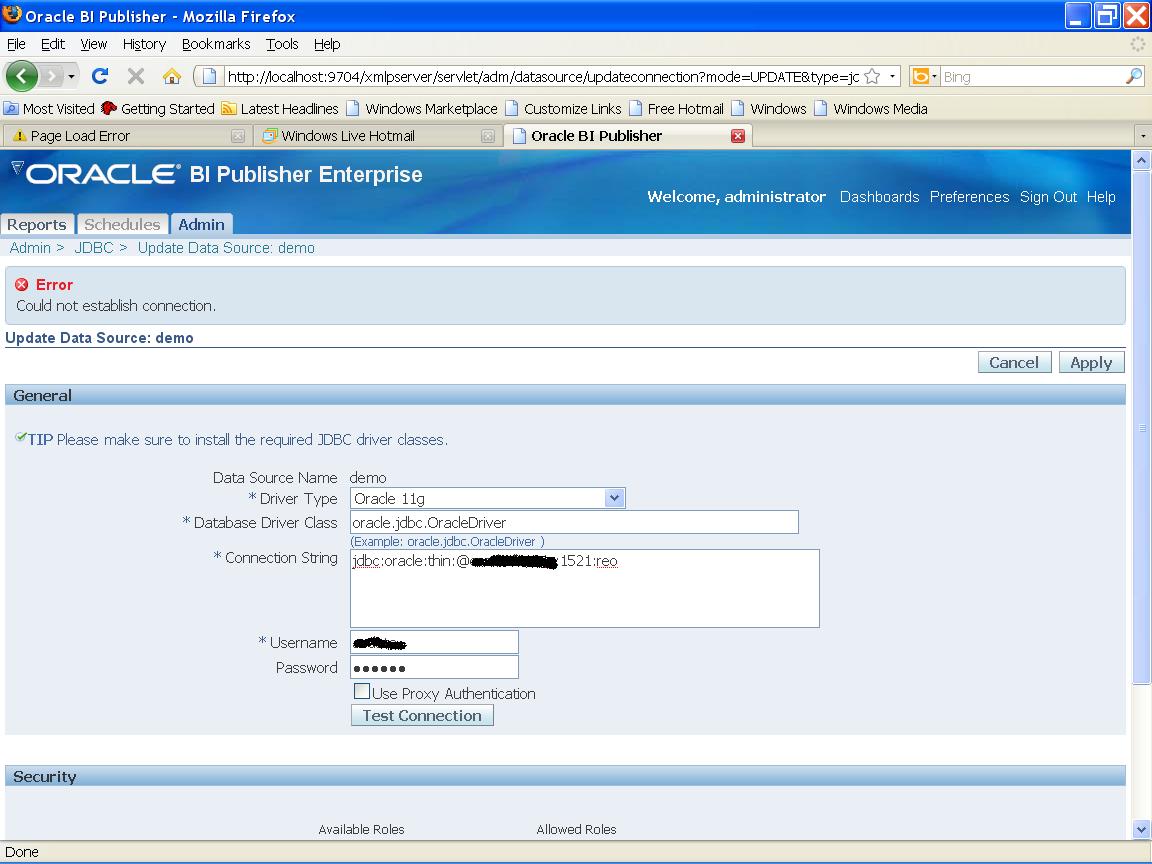Open the History menu
Image resolution: width=1152 pixels, height=864 pixels.
click(144, 44)
